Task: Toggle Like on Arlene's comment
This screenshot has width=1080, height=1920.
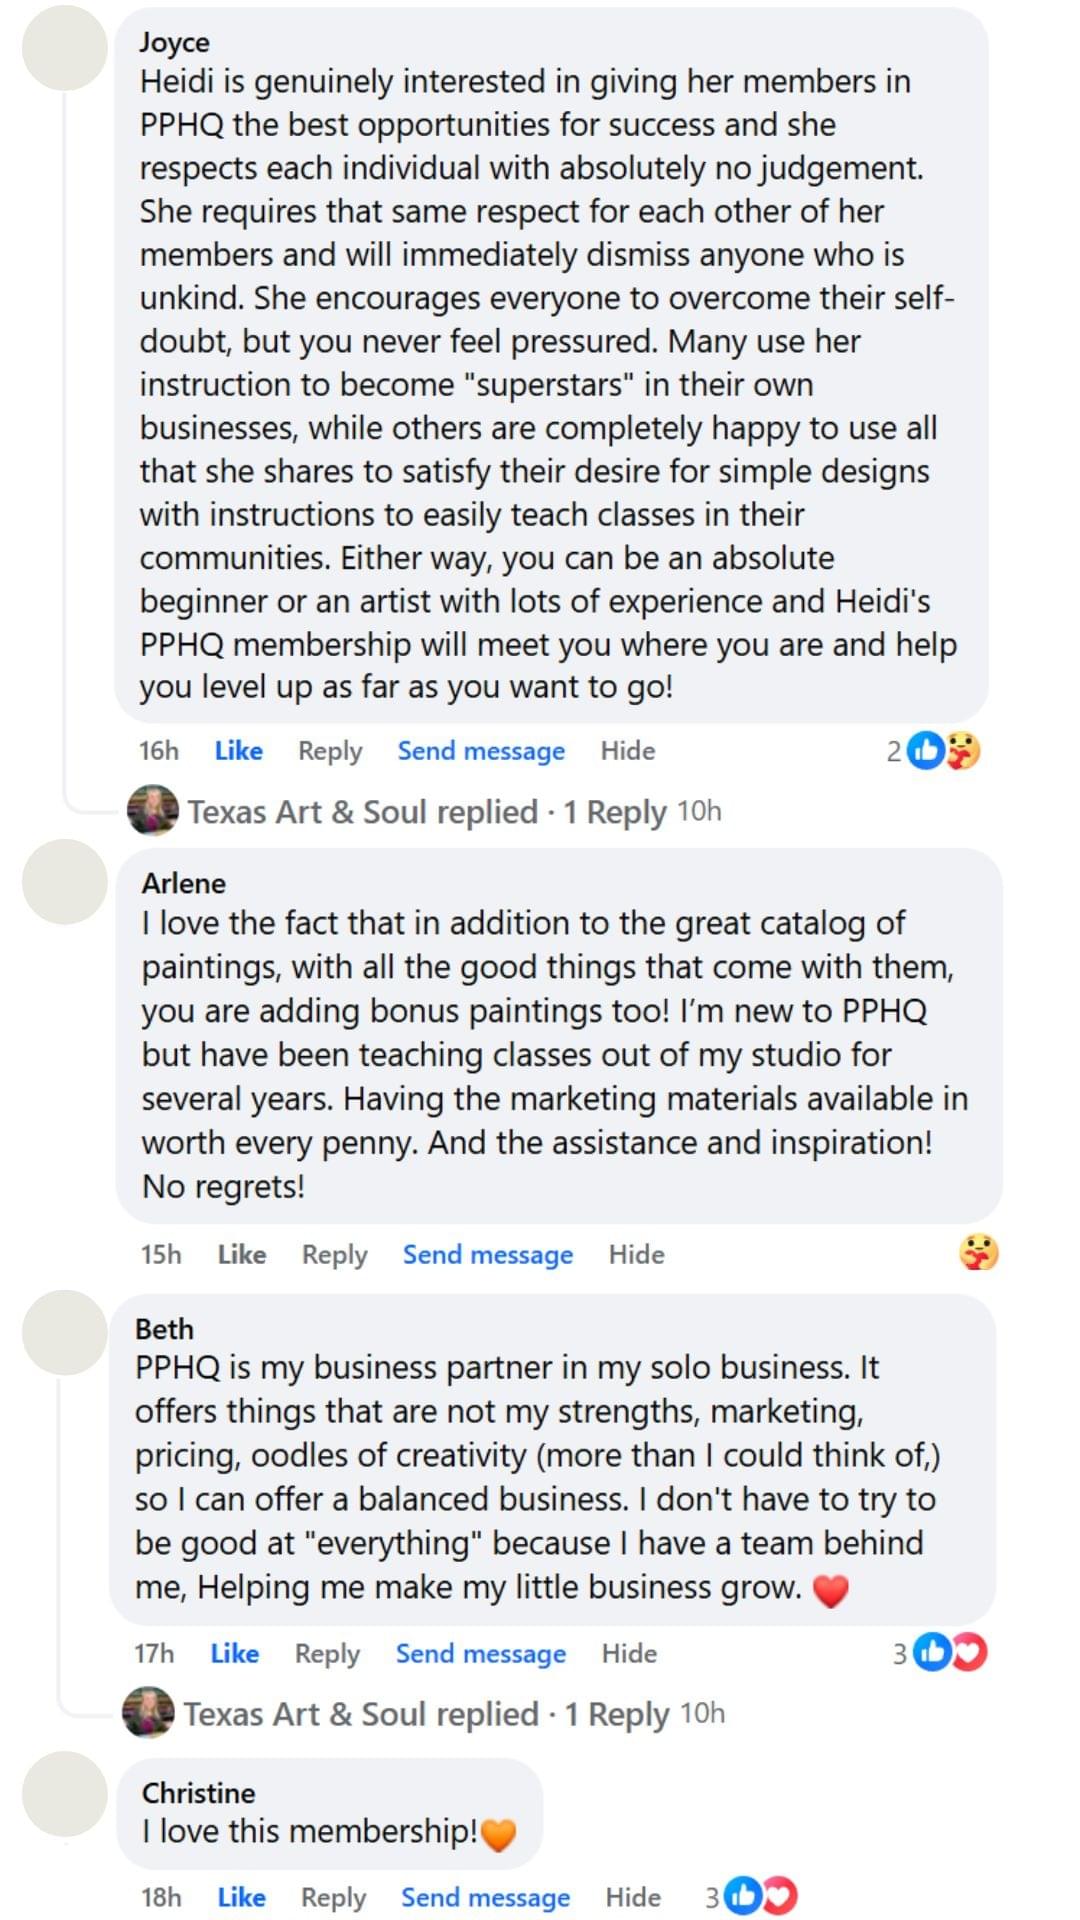Action: [x=242, y=1254]
